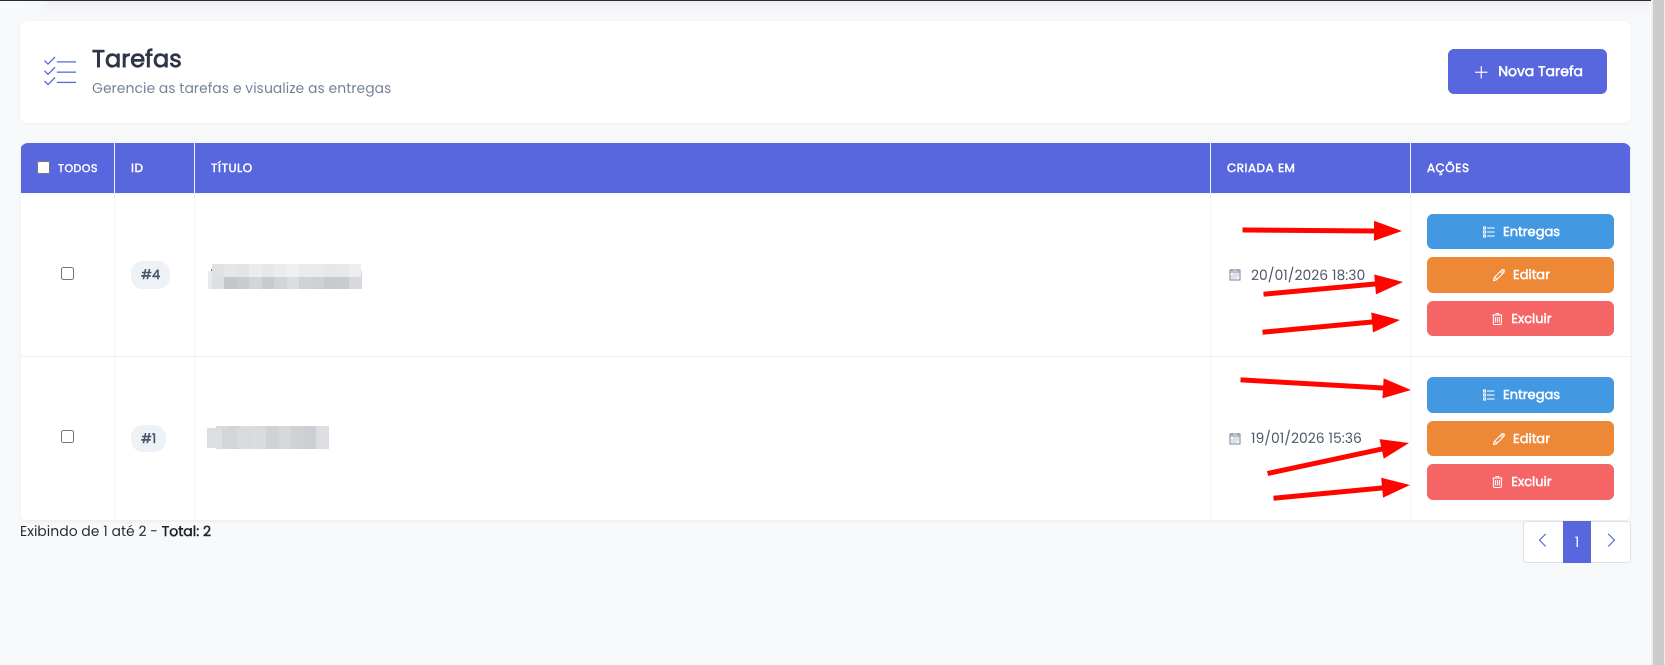This screenshot has width=1665, height=665.
Task: Click the TÍTULO column header
Action: point(231,168)
